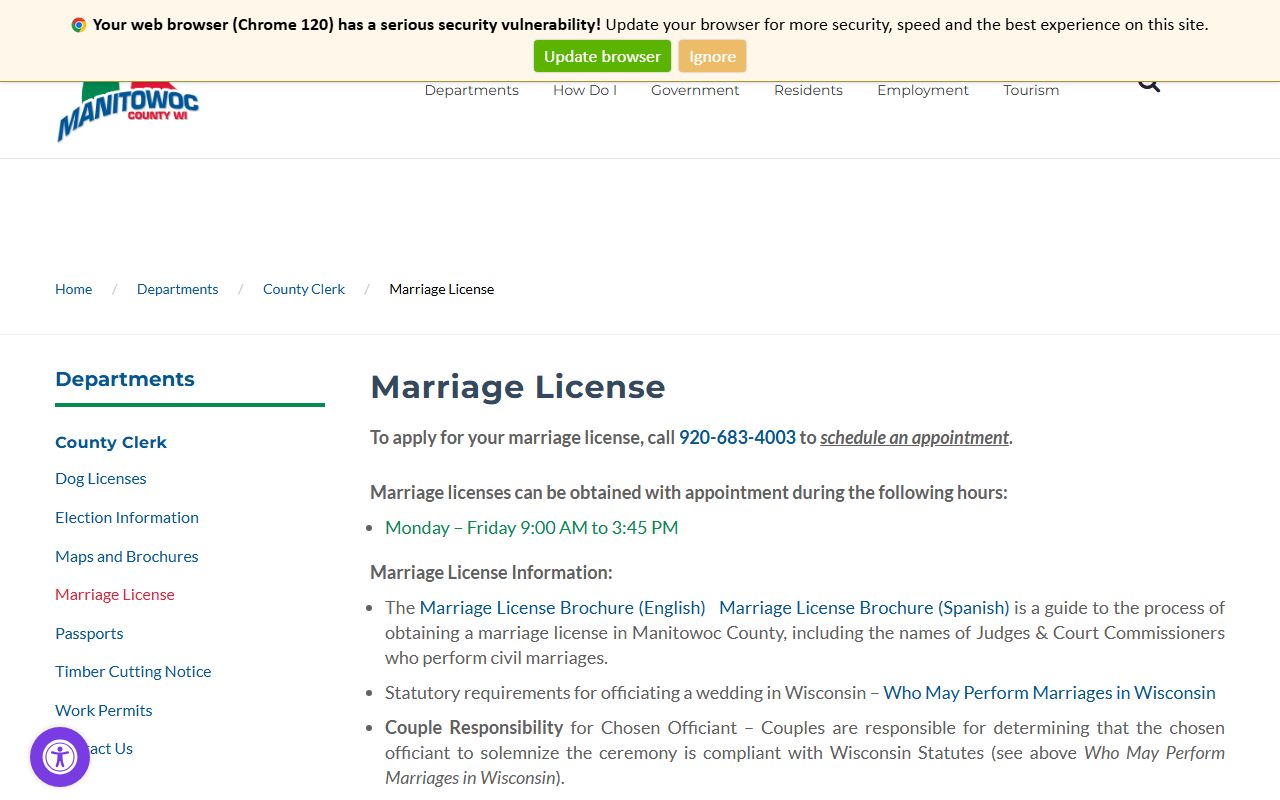Open Maps and Brochures sidebar link
1280x800 pixels.
(127, 556)
